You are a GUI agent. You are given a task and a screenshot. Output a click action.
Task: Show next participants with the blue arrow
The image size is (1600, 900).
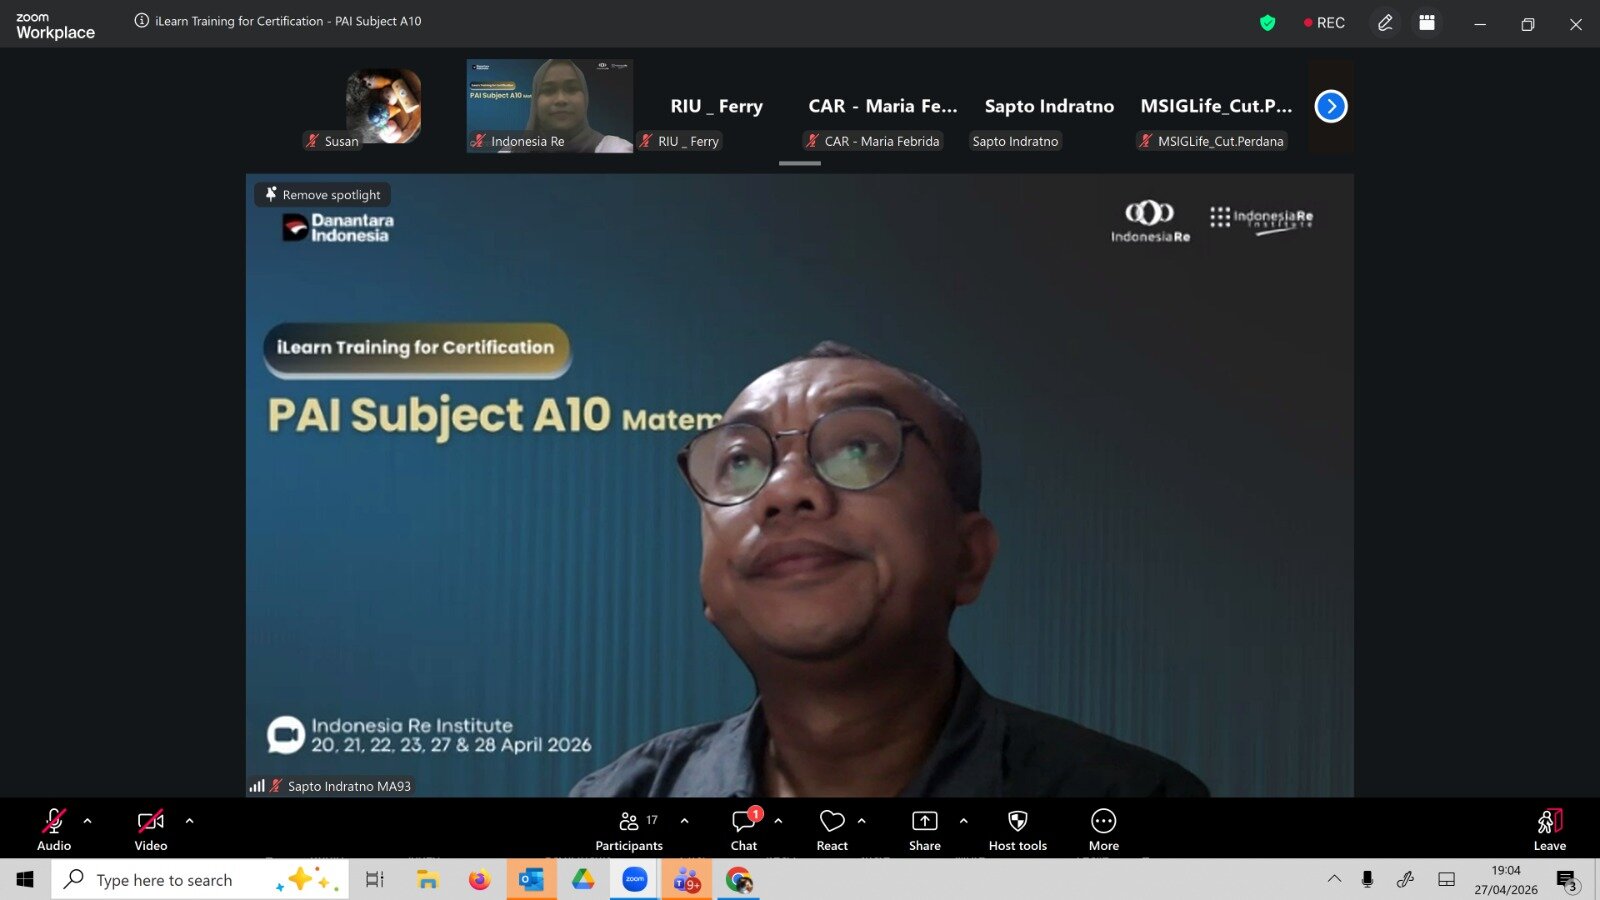[x=1331, y=106]
